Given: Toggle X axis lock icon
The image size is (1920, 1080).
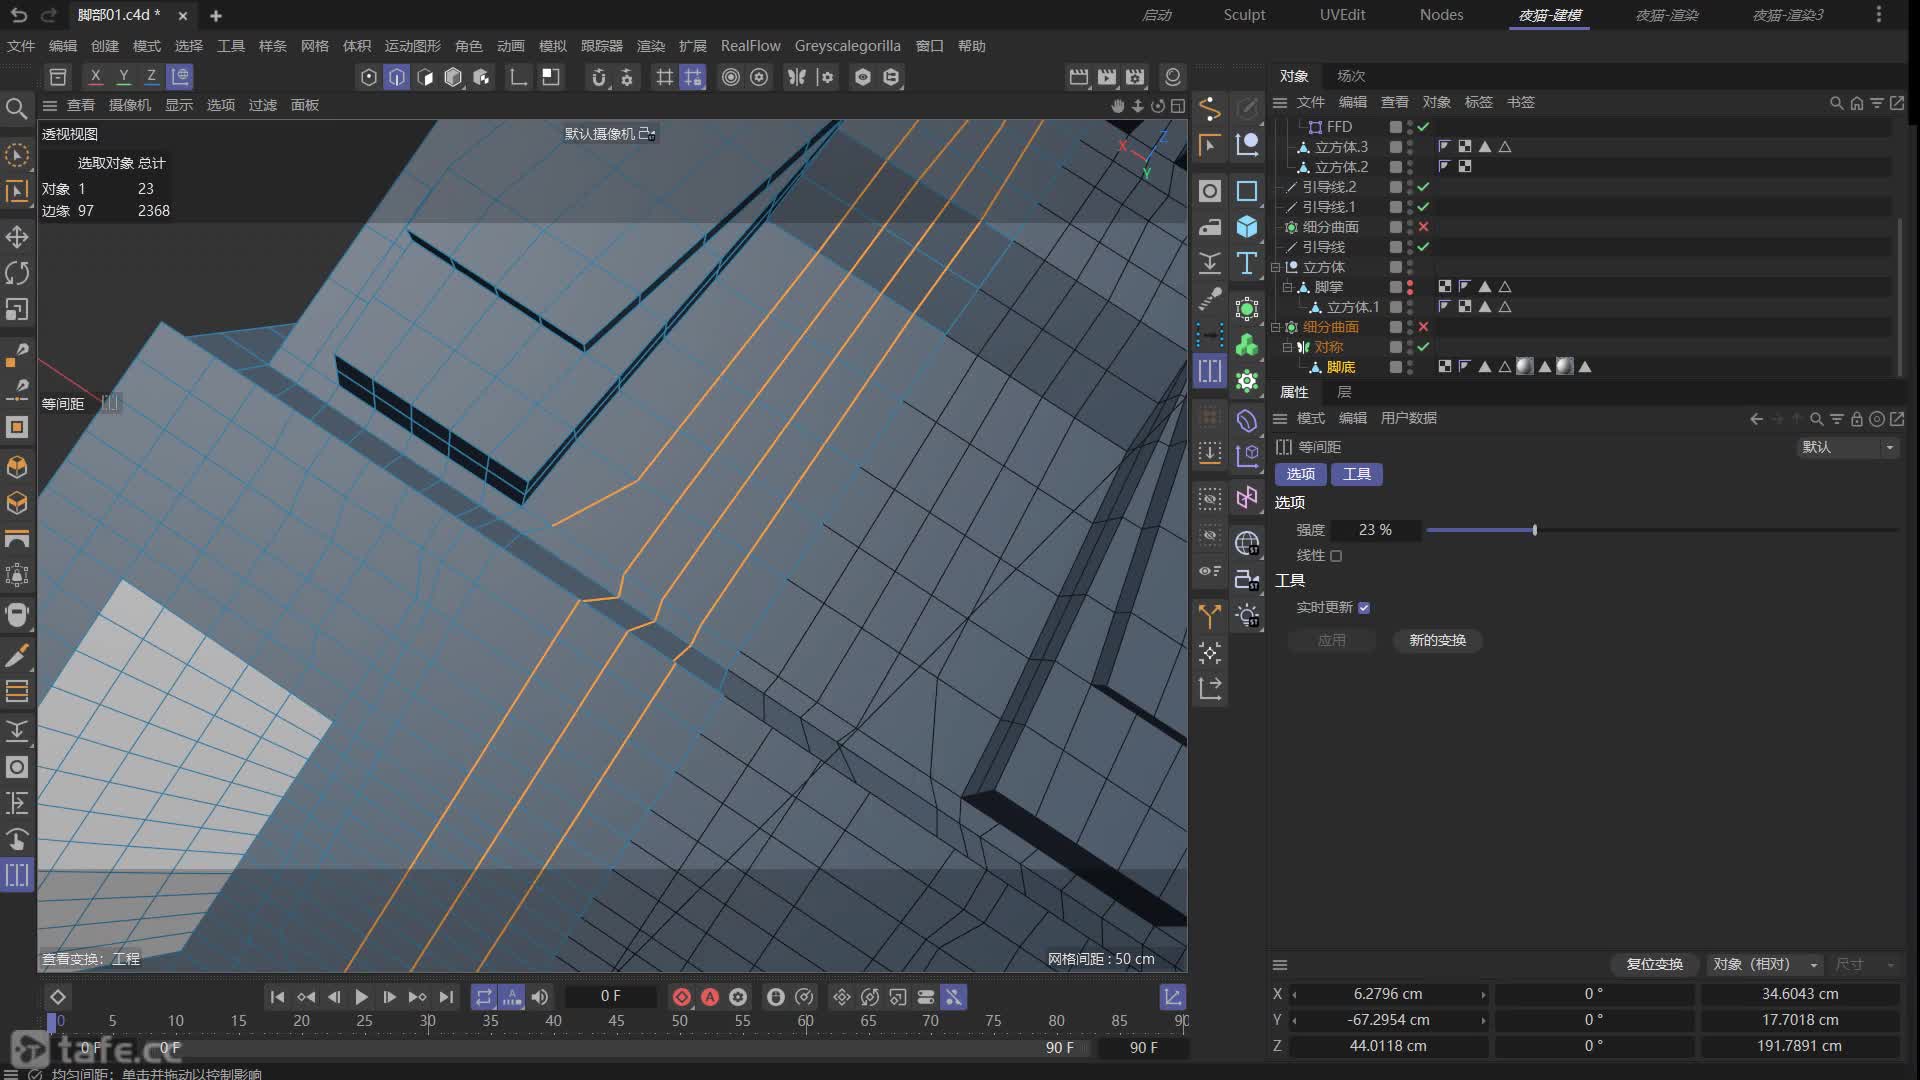Looking at the screenshot, I should (x=95, y=76).
